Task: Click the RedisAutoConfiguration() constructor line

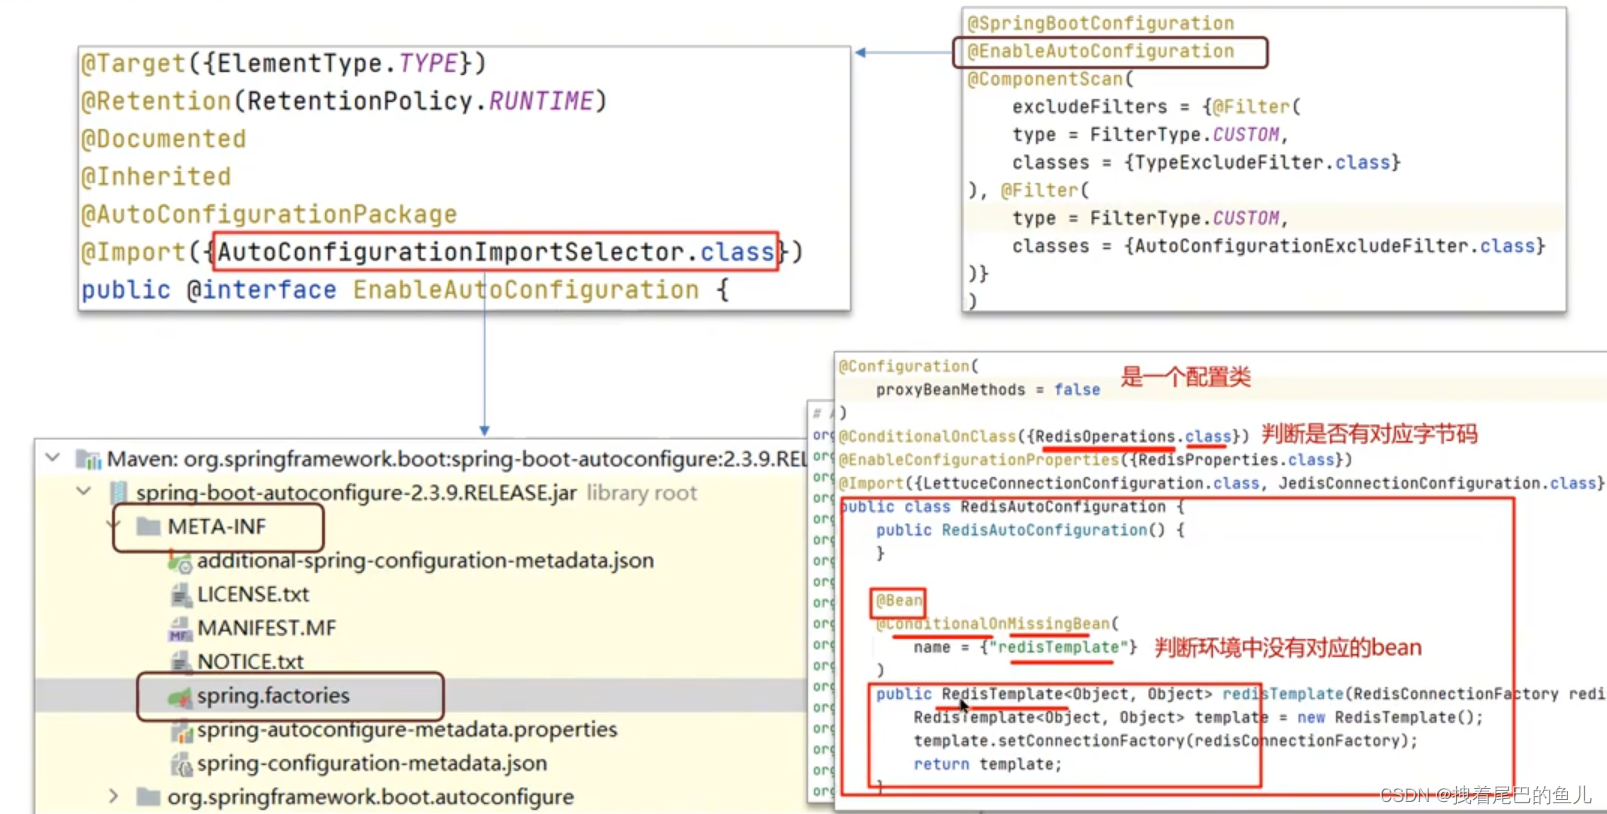Action: coord(1030,530)
